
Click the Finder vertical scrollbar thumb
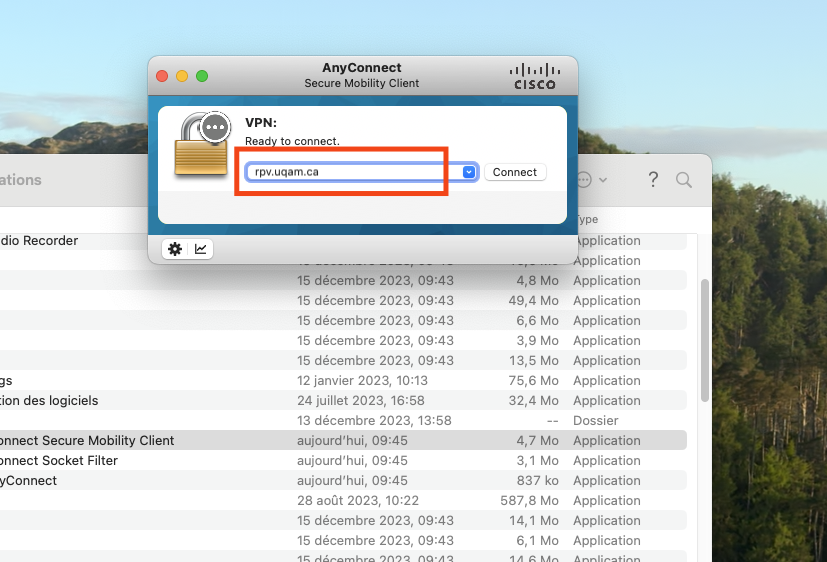pos(705,341)
